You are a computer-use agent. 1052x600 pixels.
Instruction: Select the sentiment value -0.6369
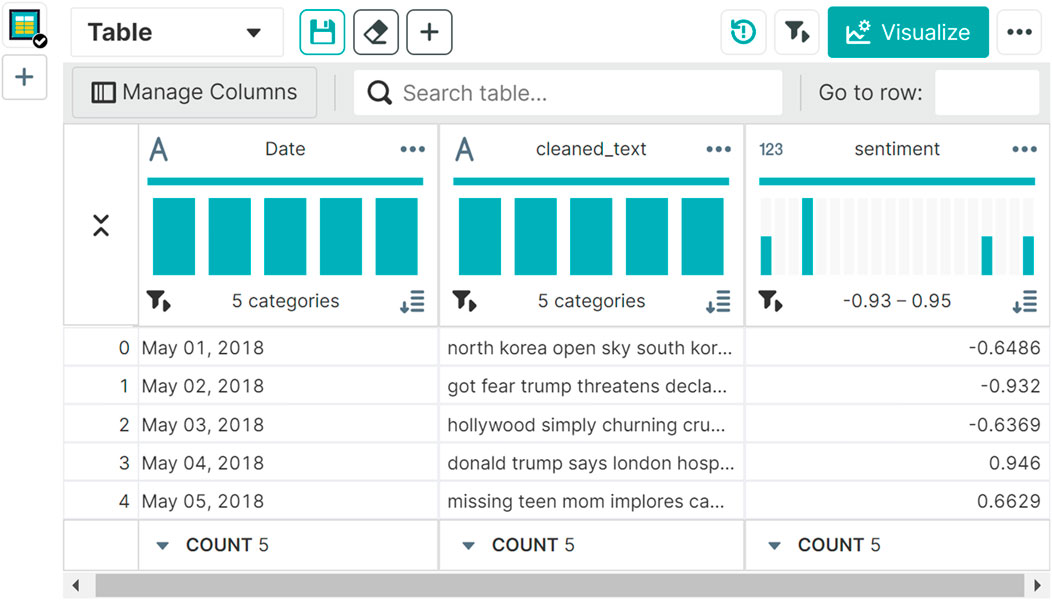[x=897, y=425]
